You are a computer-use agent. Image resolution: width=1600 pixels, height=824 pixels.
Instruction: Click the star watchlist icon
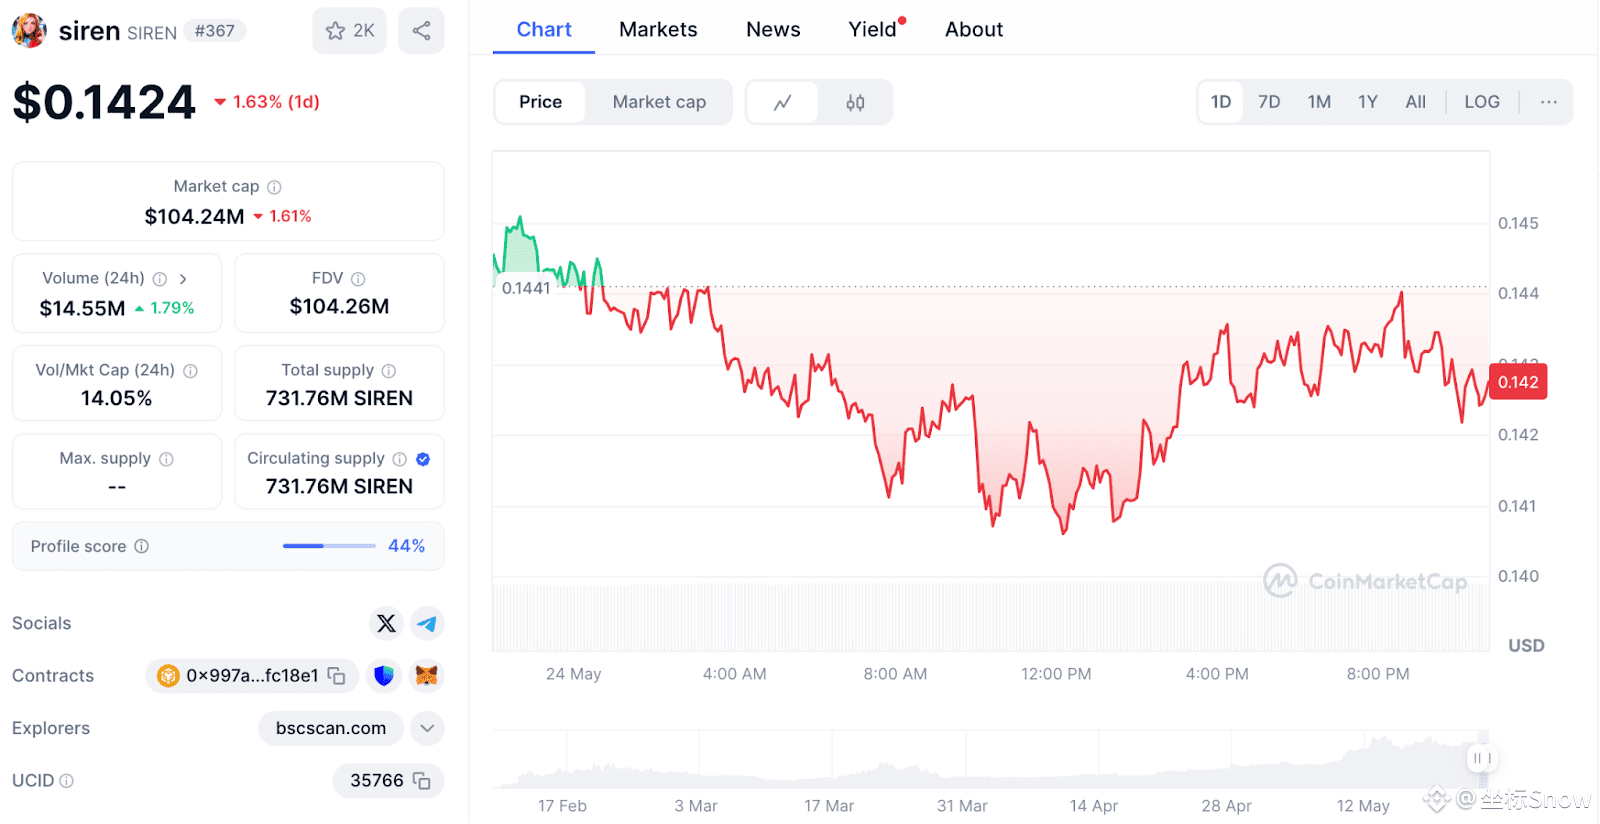coord(336,31)
